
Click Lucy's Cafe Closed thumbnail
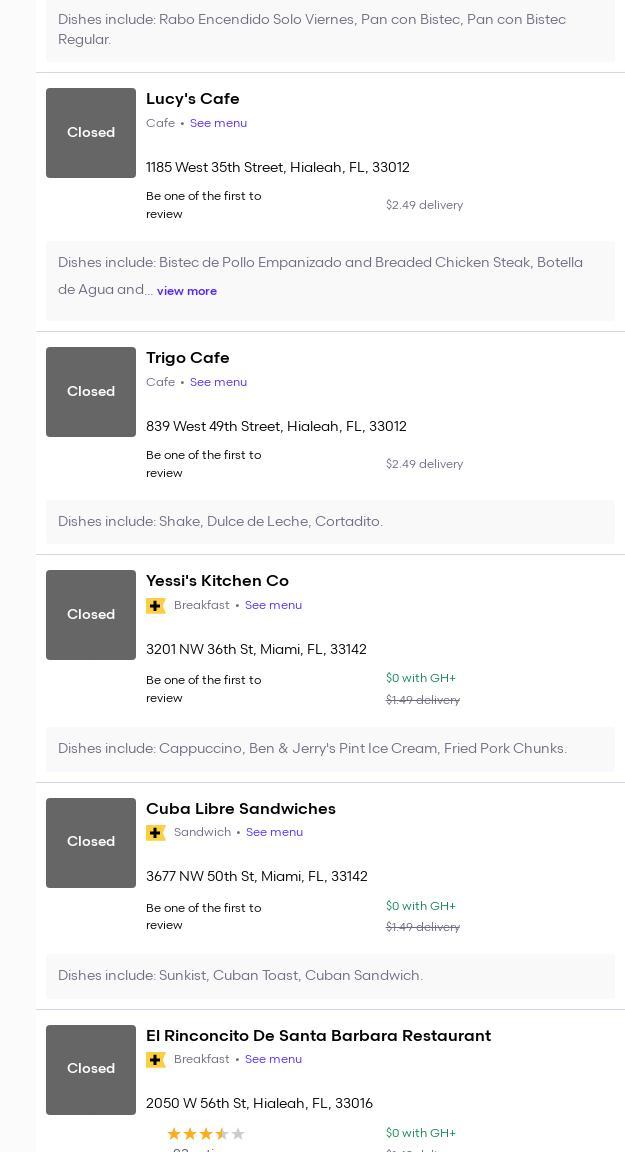(91, 133)
